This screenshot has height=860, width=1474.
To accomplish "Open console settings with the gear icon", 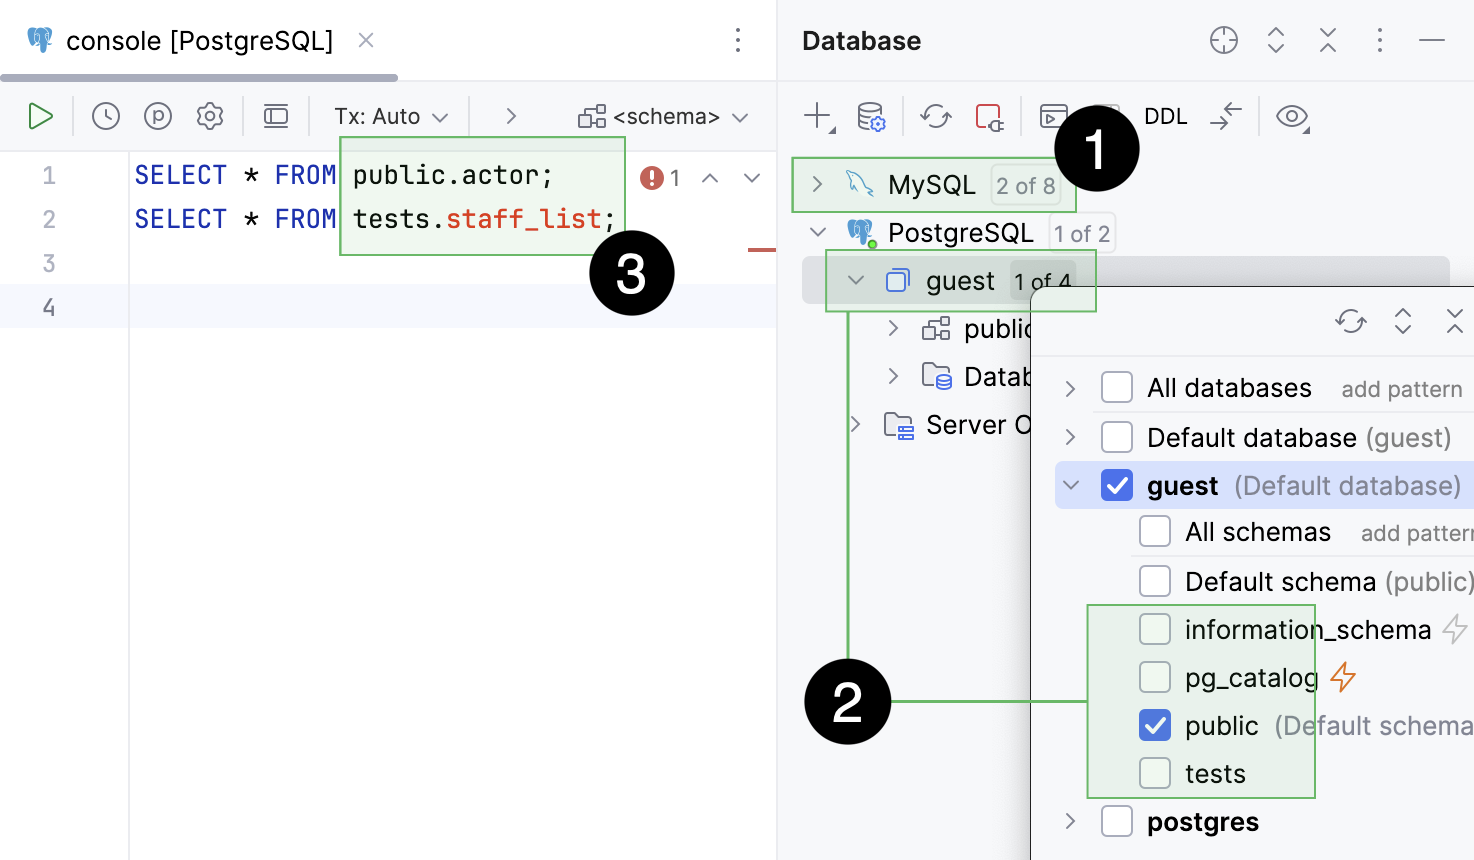I will [209, 116].
